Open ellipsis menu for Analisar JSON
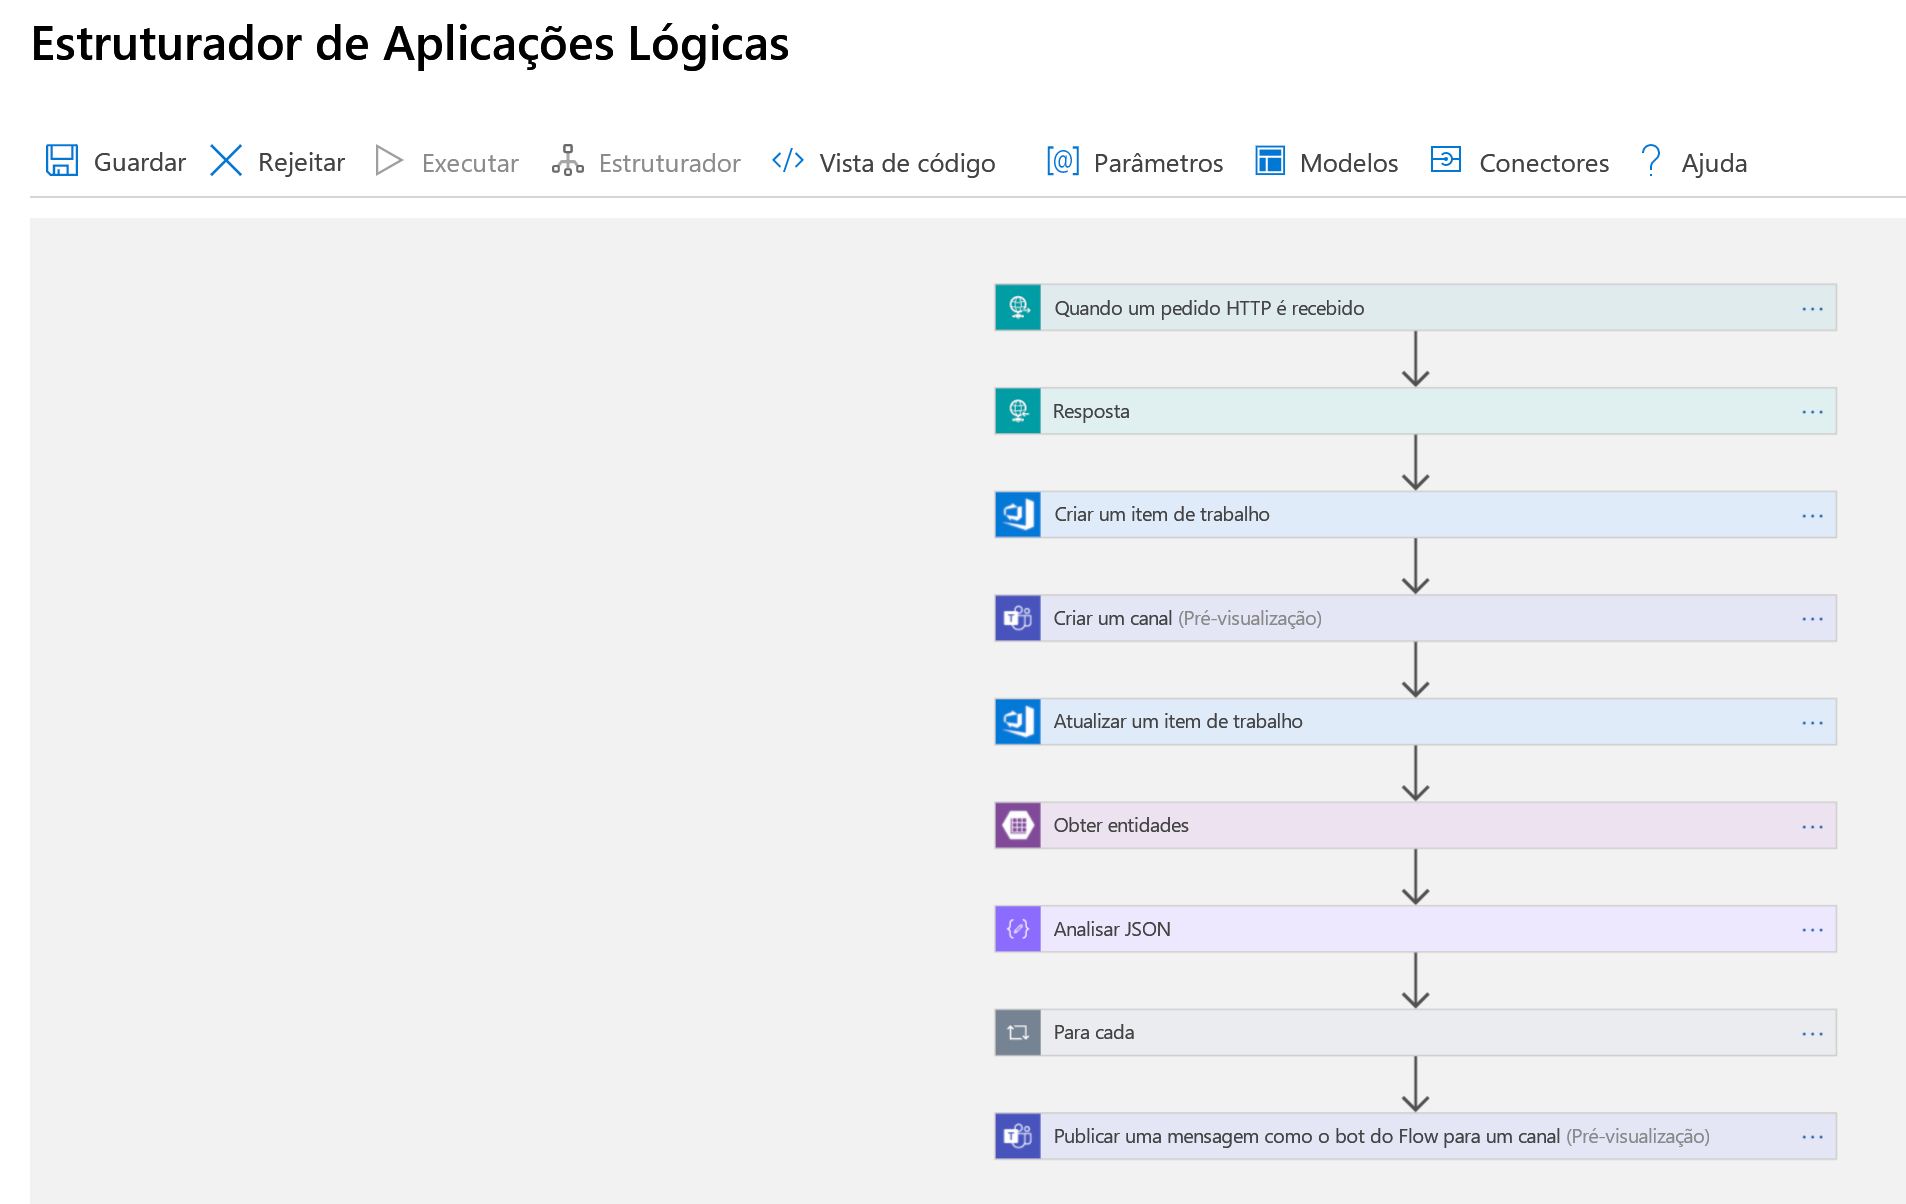Viewport: 1906px width, 1204px height. pos(1812,930)
